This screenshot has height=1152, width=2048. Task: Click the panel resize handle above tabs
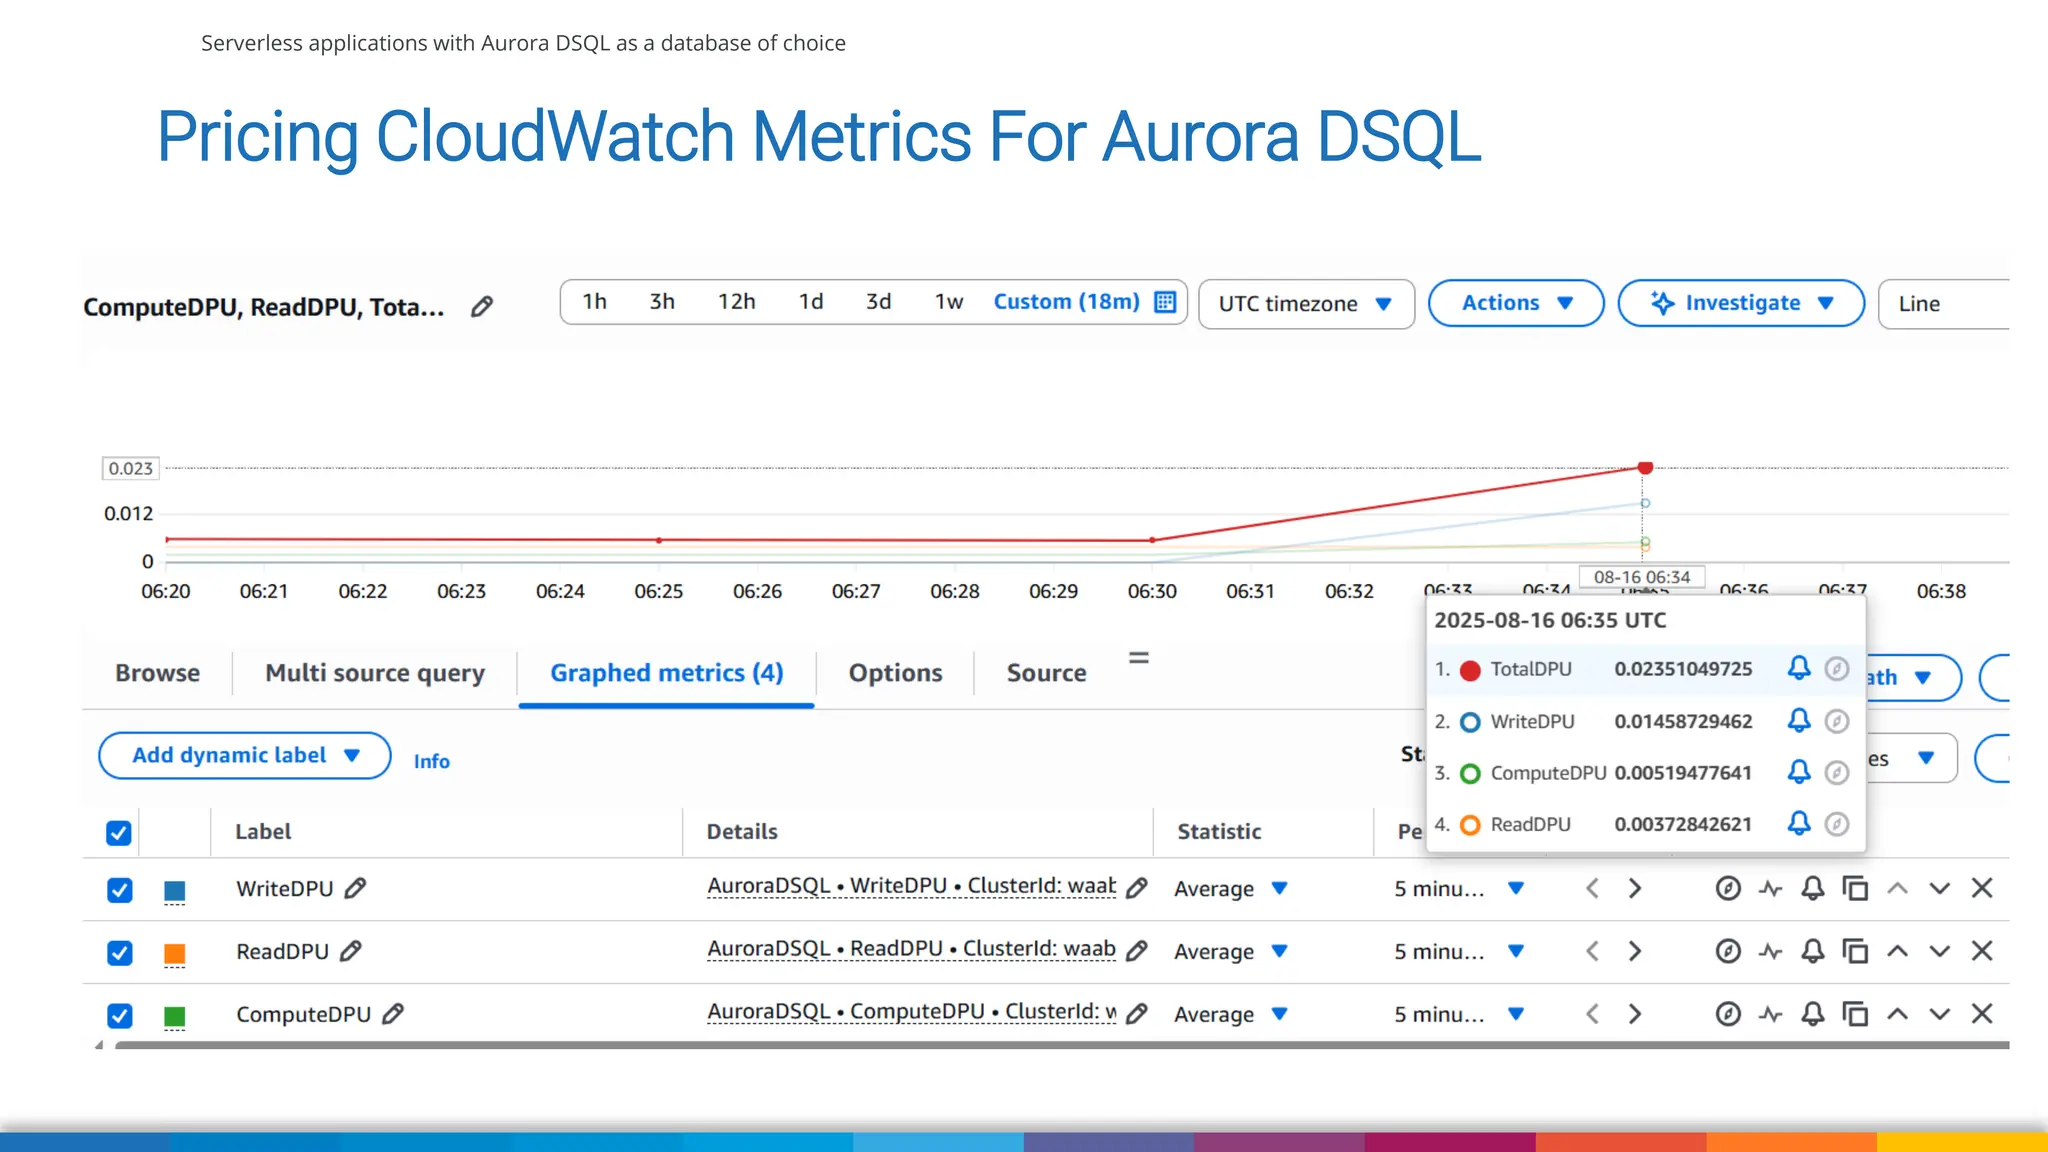pyautogui.click(x=1139, y=658)
